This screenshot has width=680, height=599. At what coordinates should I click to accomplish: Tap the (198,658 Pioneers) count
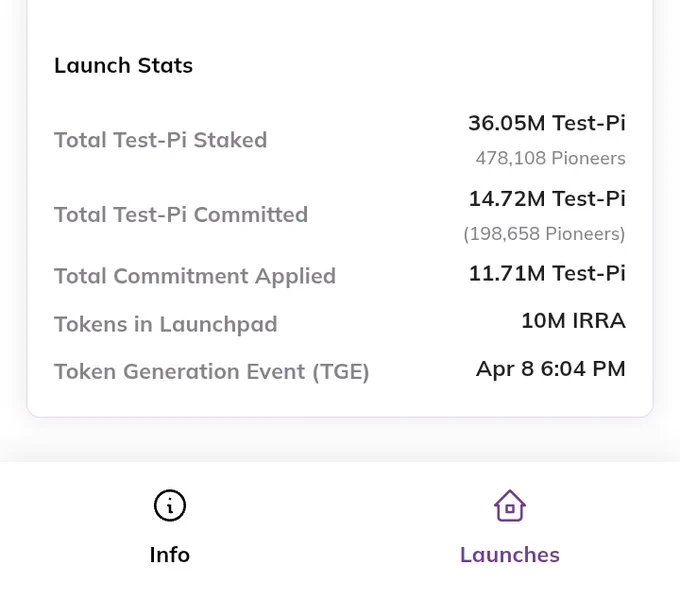pyautogui.click(x=544, y=234)
